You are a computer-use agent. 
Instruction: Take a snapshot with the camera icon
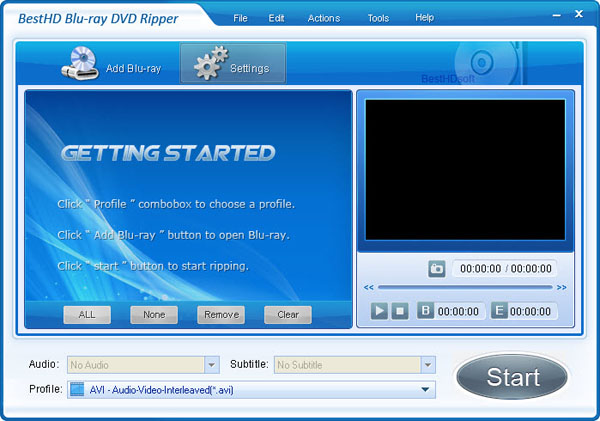437,269
